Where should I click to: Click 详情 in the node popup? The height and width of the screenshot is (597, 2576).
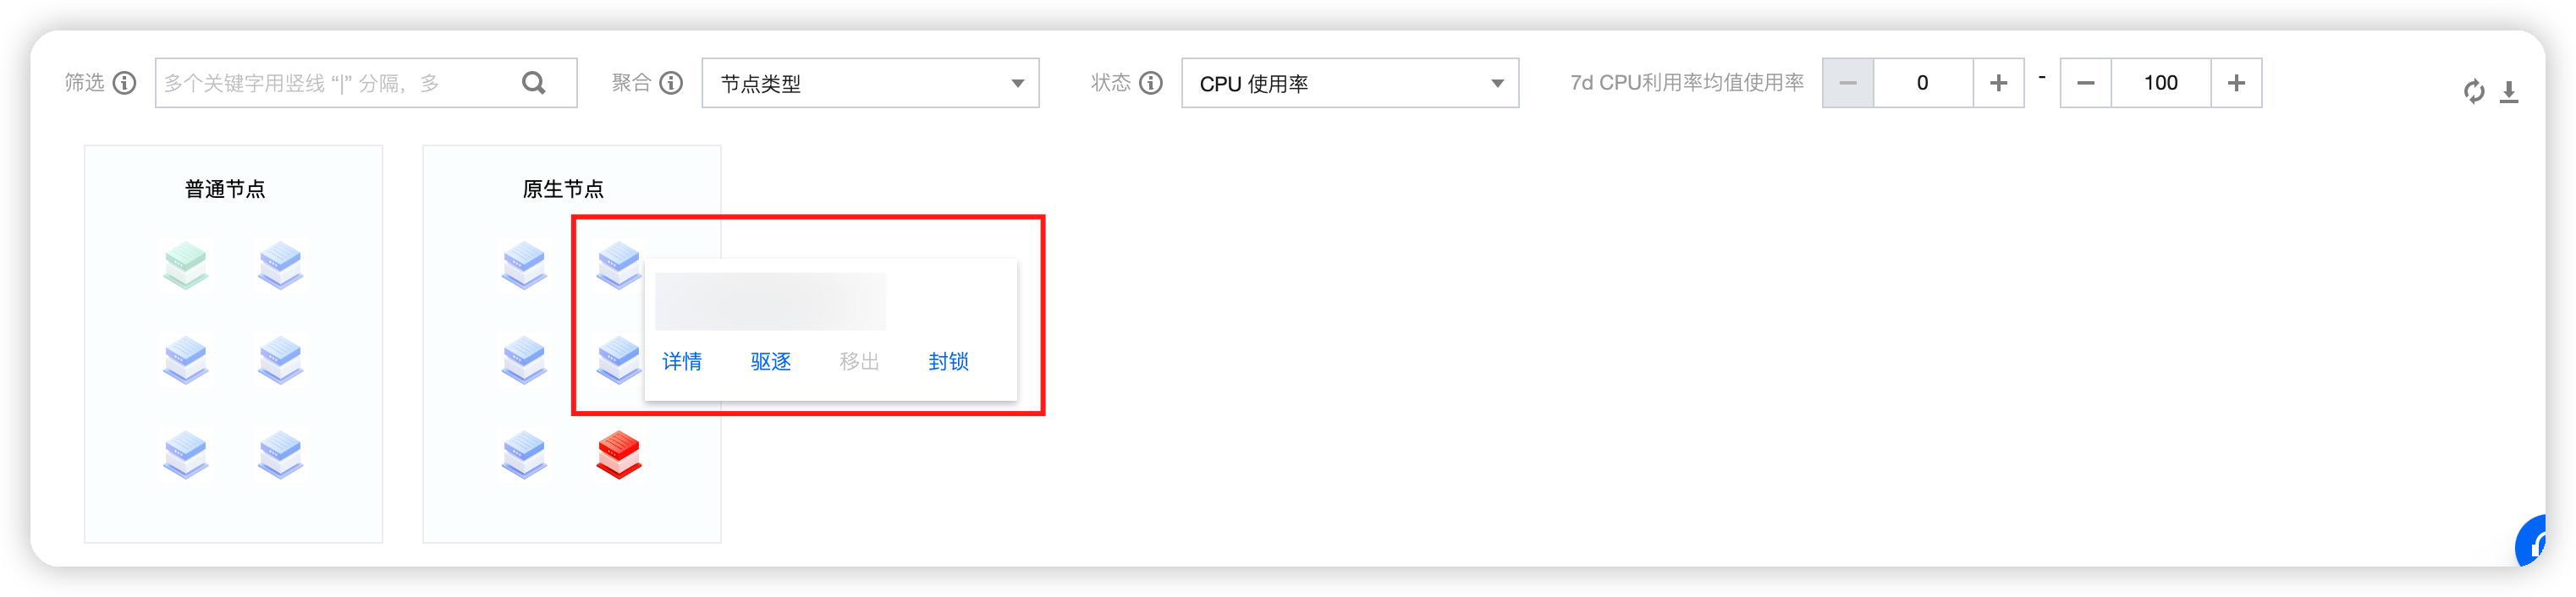click(x=682, y=361)
